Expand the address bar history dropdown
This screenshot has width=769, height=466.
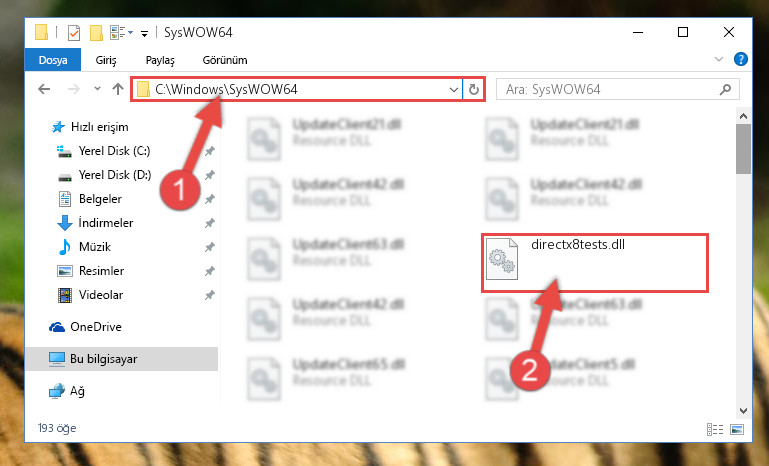[453, 89]
